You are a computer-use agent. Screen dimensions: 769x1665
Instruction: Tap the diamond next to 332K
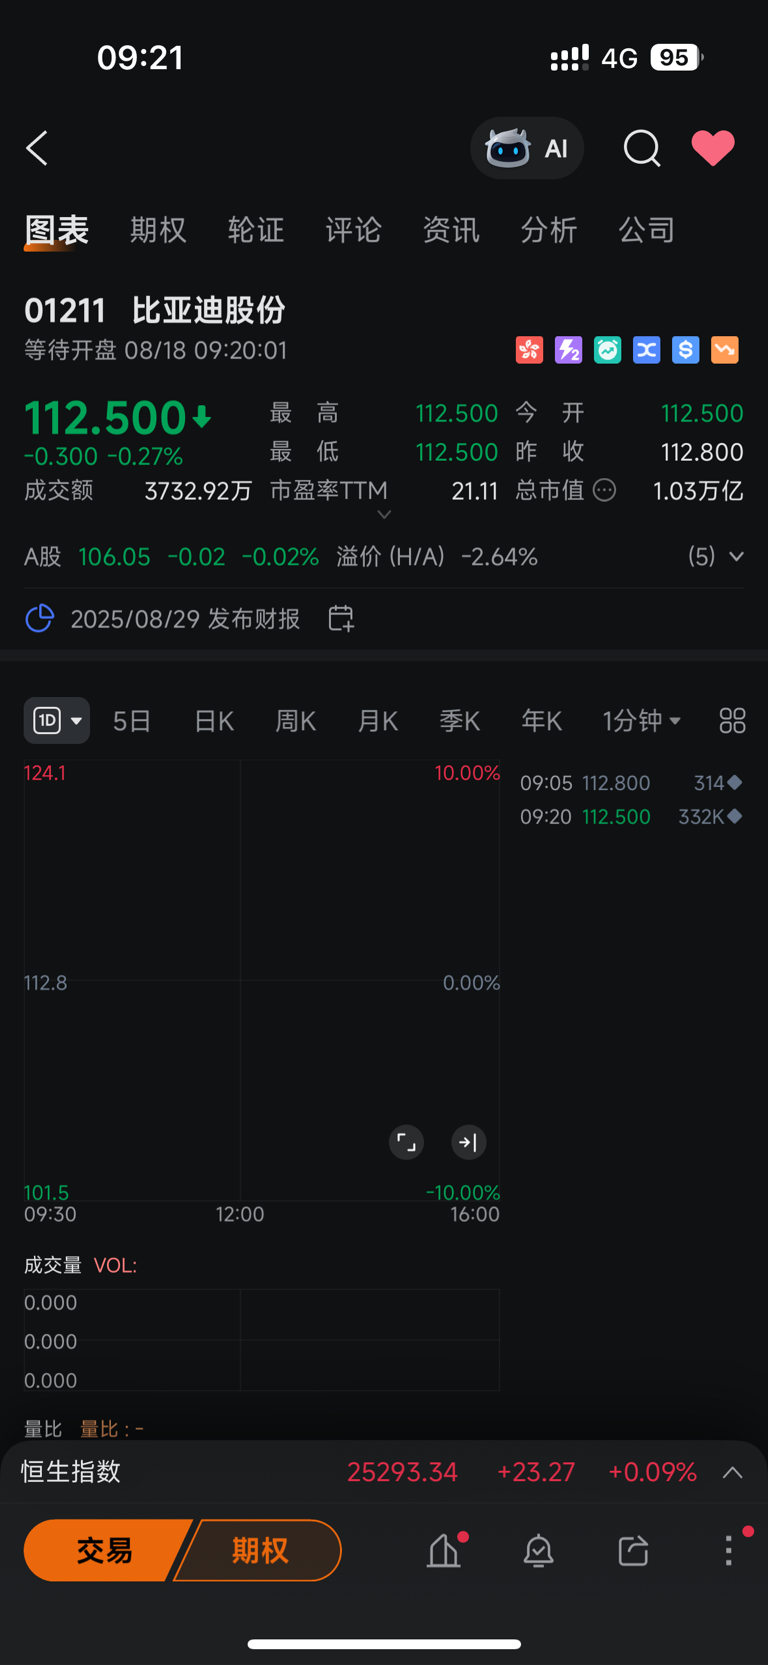(x=735, y=817)
